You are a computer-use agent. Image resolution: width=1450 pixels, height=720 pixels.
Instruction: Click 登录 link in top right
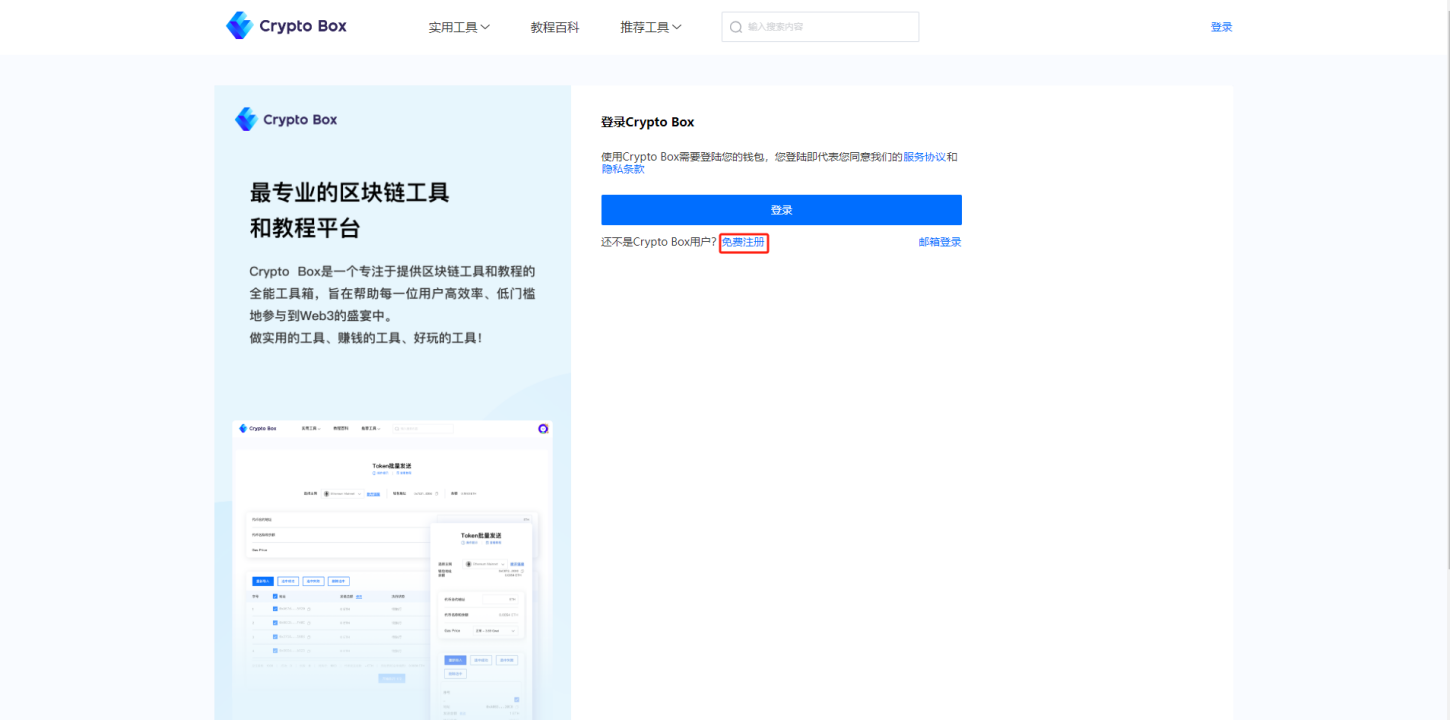pyautogui.click(x=1221, y=27)
